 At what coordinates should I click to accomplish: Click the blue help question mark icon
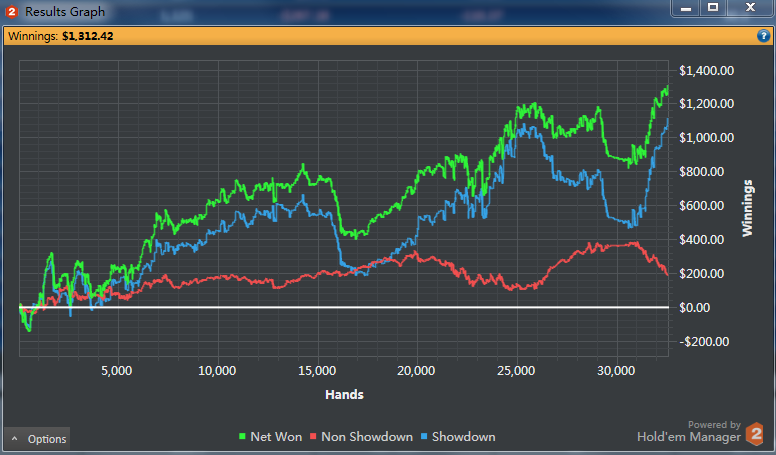764,36
